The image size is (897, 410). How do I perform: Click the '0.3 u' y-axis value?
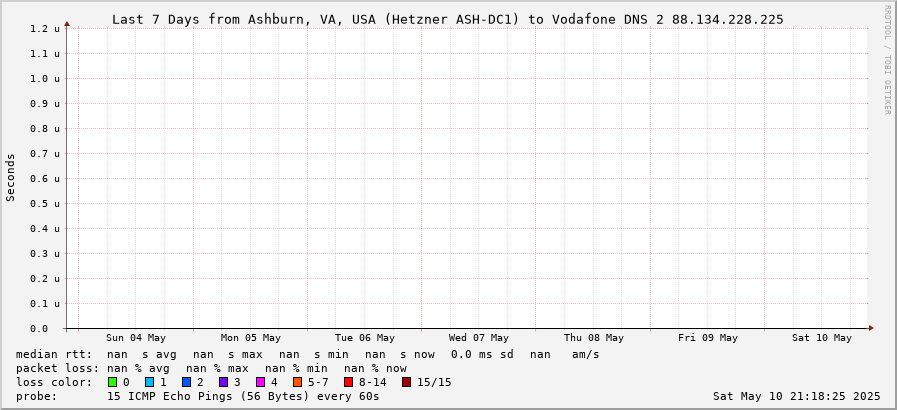45,253
